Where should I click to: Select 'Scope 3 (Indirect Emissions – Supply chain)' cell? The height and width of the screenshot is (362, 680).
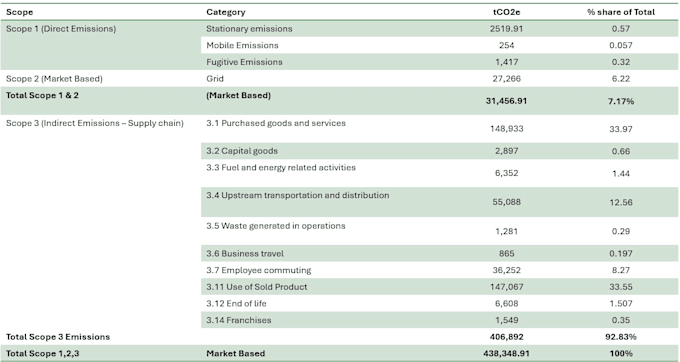pos(95,123)
